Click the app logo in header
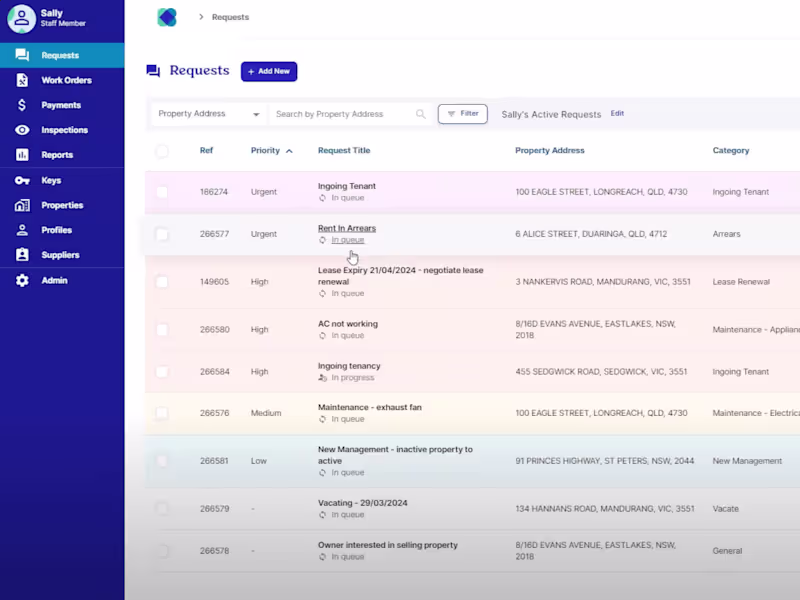Image resolution: width=800 pixels, height=600 pixels. click(x=167, y=17)
